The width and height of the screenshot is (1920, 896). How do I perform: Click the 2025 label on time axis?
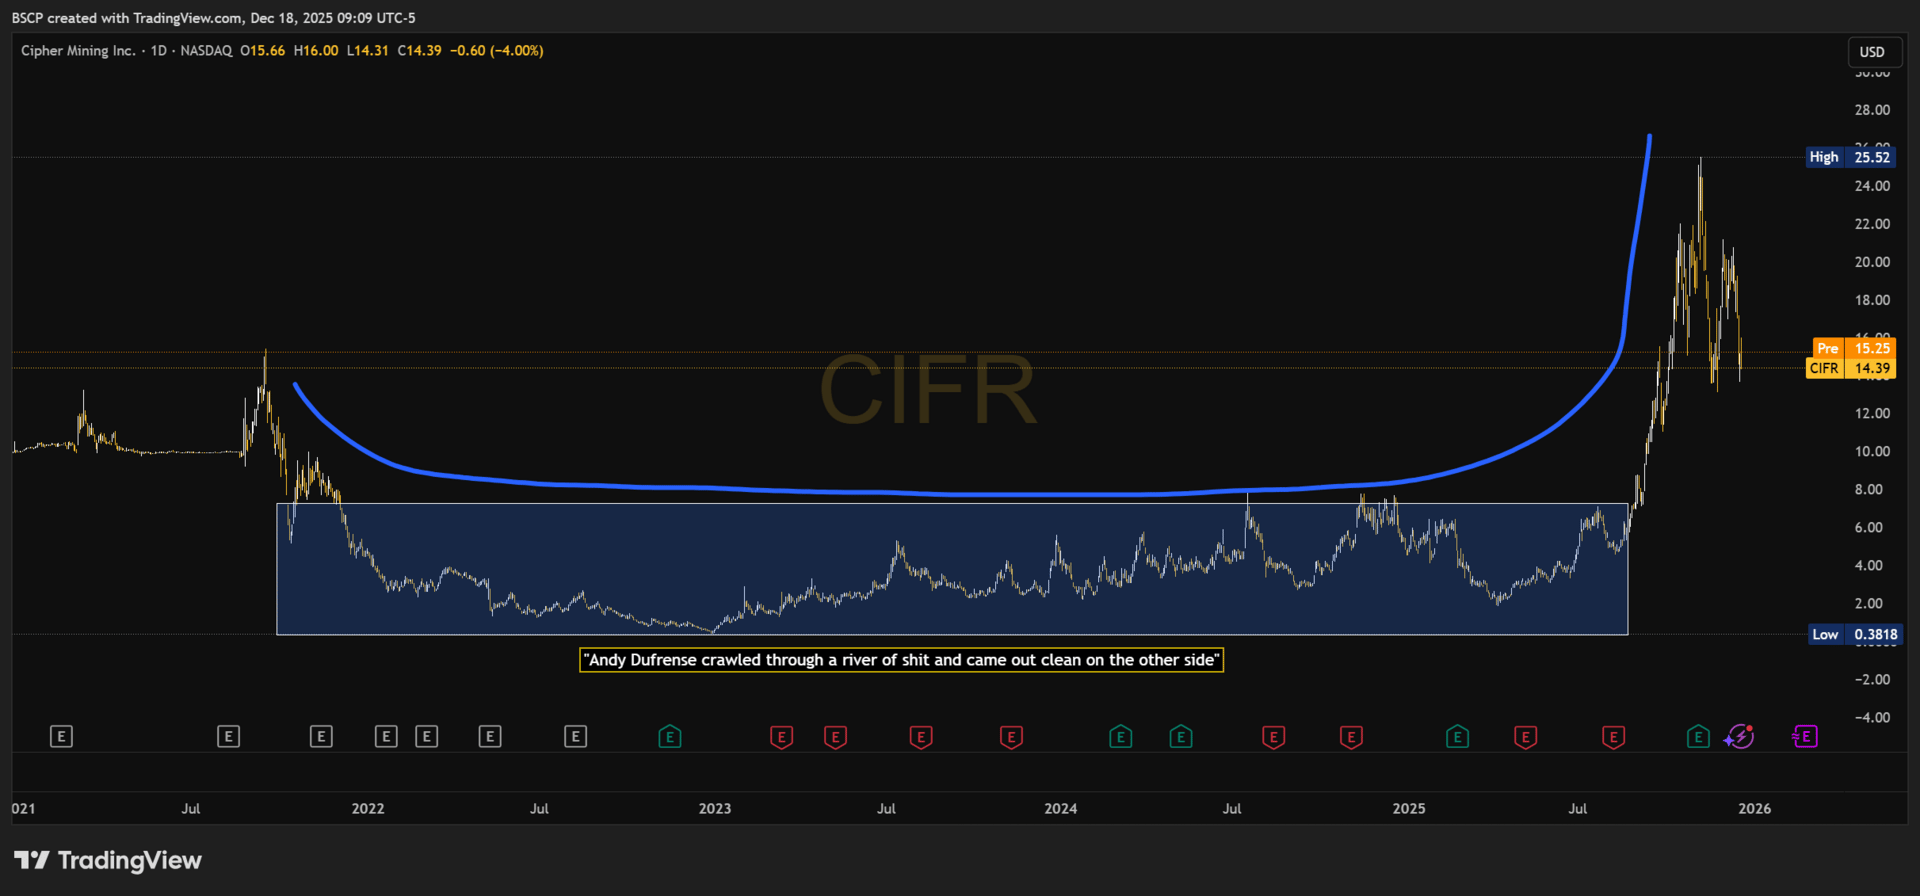coord(1409,808)
